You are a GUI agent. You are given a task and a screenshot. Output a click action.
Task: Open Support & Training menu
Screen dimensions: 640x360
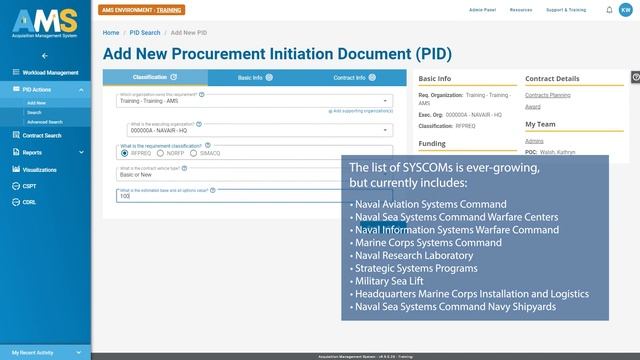point(566,10)
